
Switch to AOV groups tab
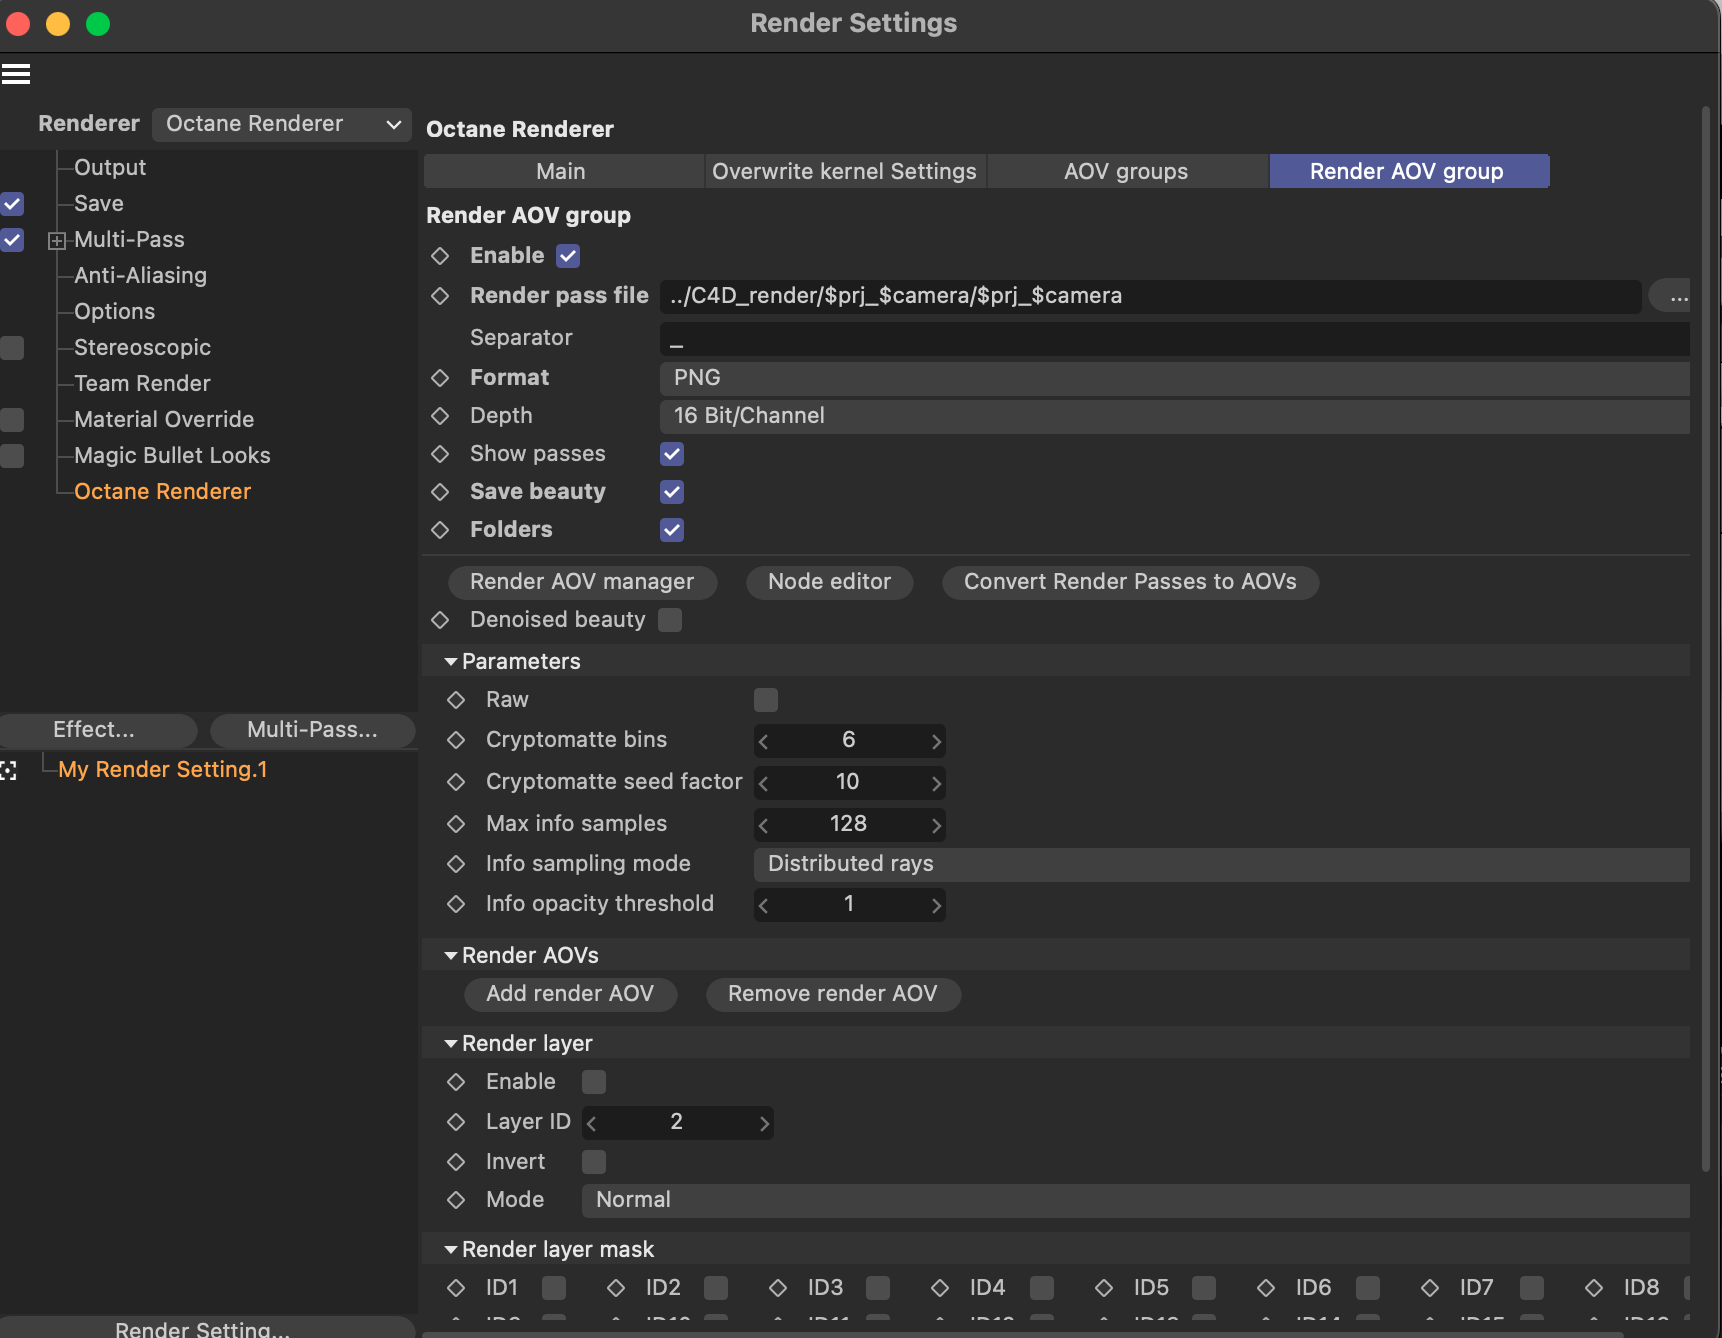pos(1127,171)
